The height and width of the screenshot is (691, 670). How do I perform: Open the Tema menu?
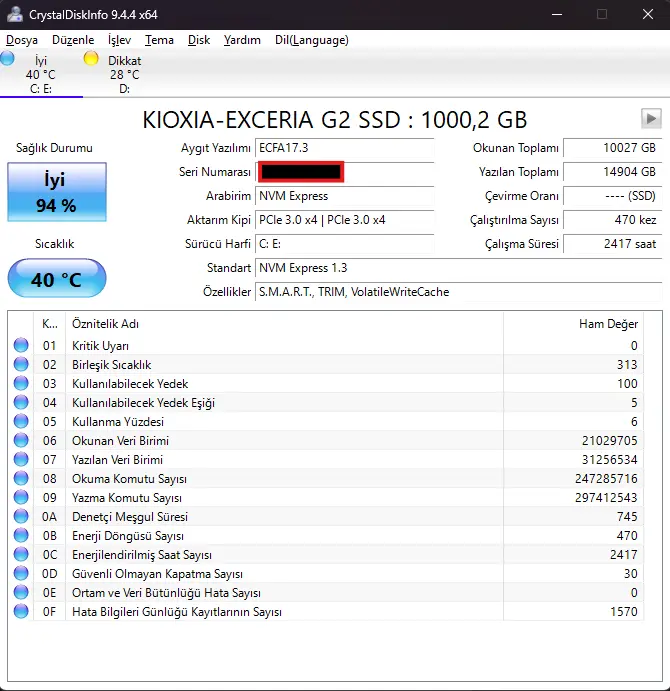click(x=159, y=40)
